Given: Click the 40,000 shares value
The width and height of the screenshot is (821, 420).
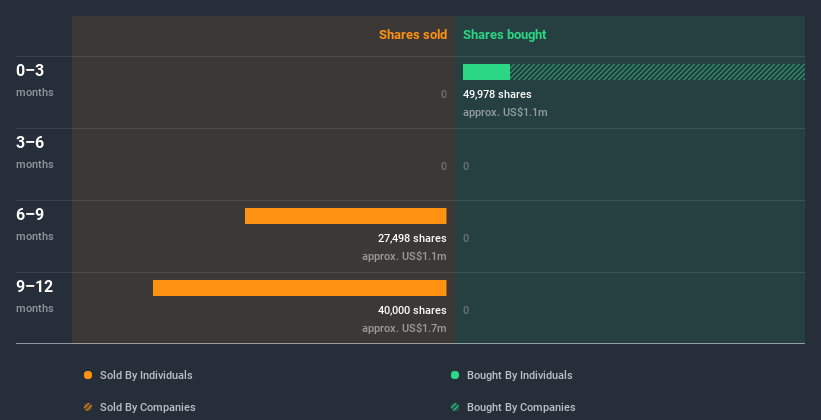Looking at the screenshot, I should click(x=412, y=310).
